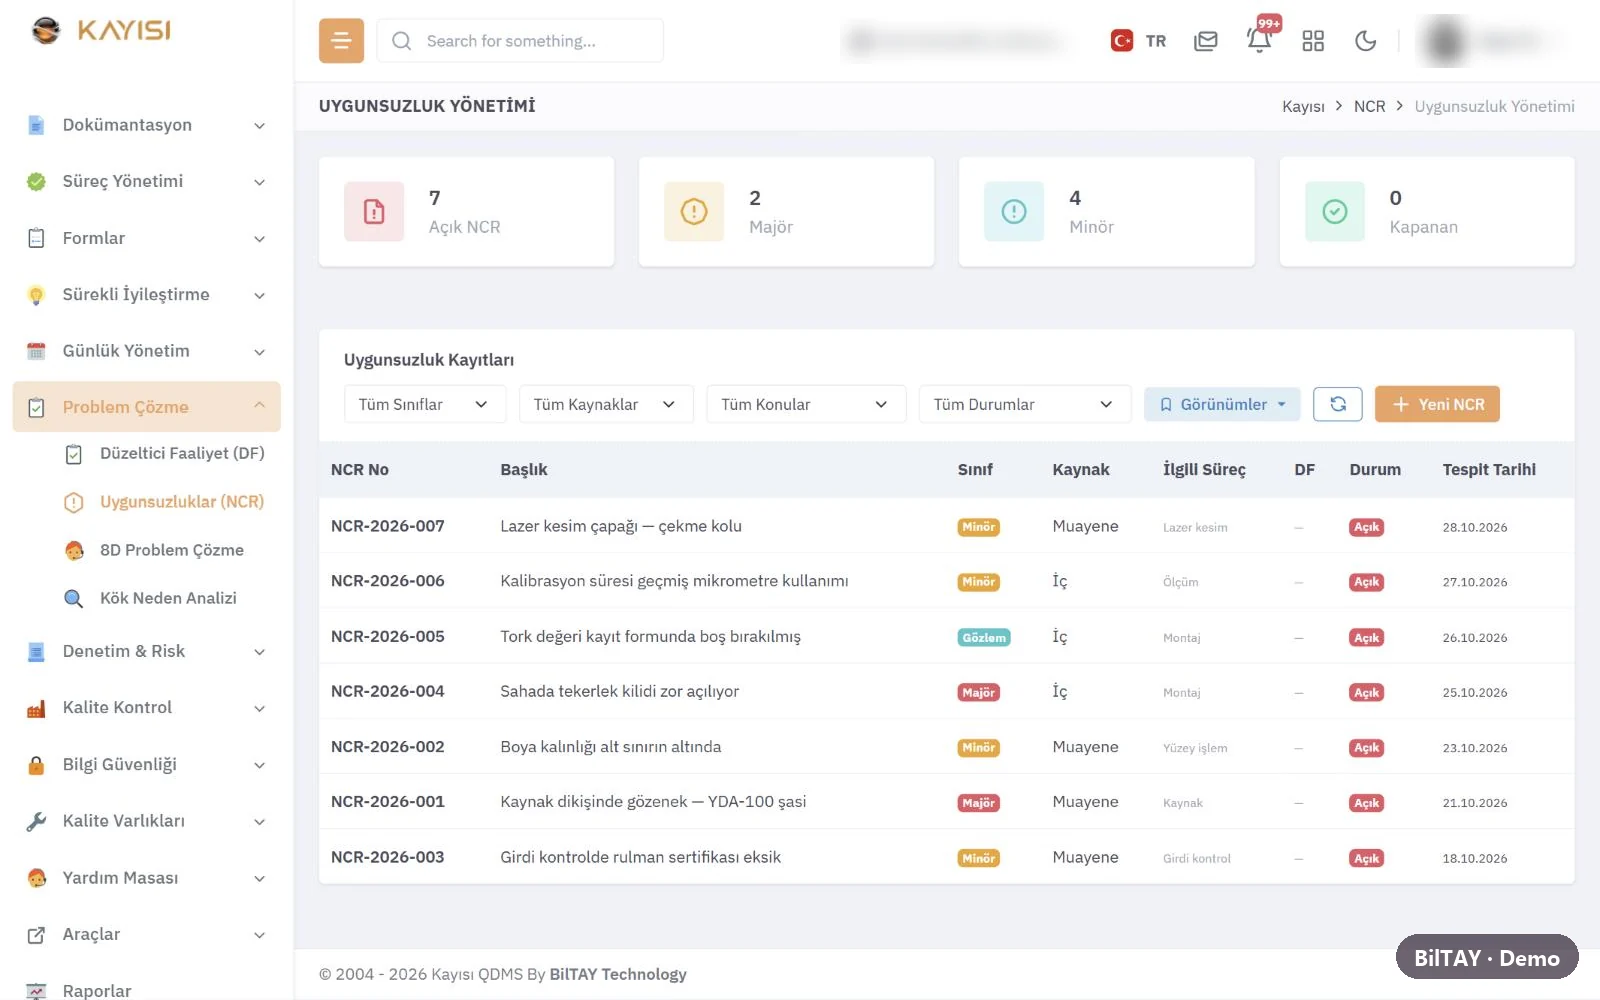The width and height of the screenshot is (1600, 1000).
Task: Click the Kalite Varlıkları wrench icon
Action: [36, 821]
